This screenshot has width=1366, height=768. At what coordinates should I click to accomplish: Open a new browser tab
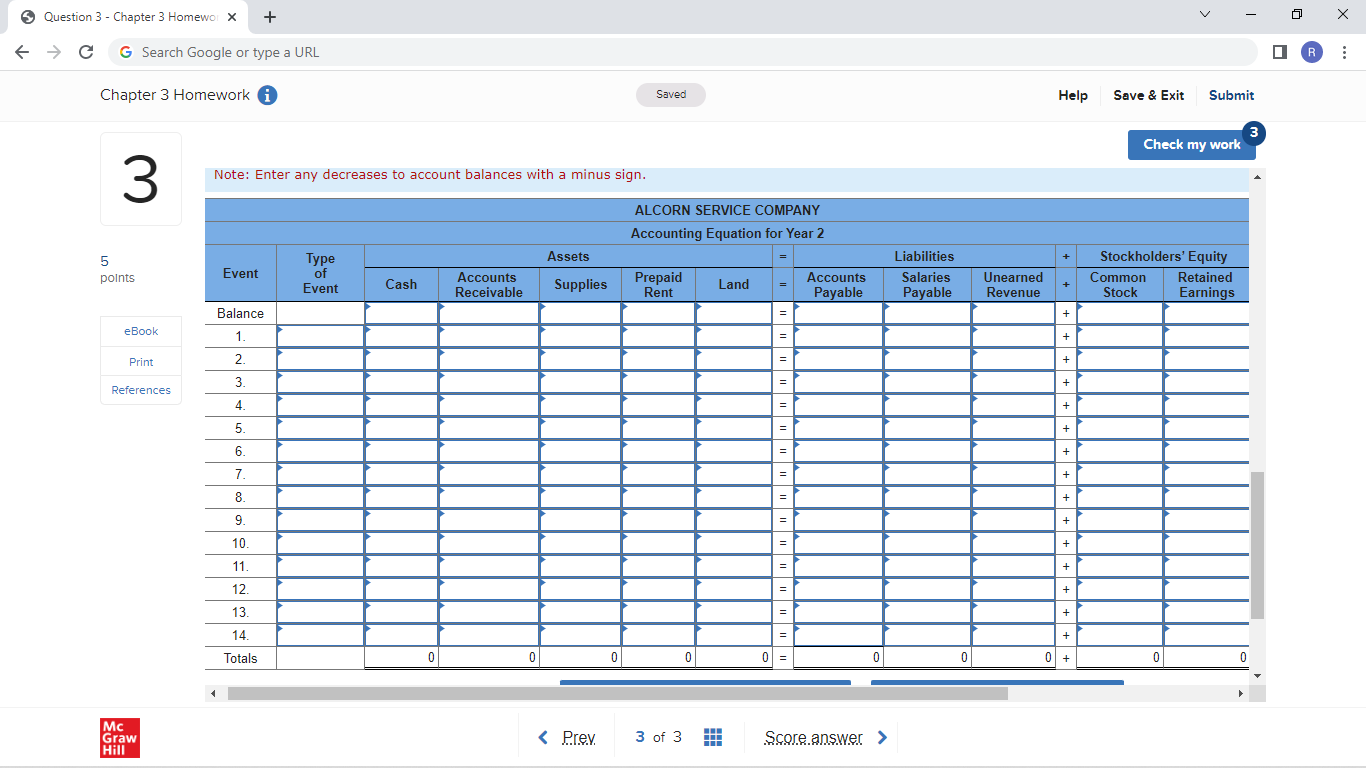[x=270, y=17]
